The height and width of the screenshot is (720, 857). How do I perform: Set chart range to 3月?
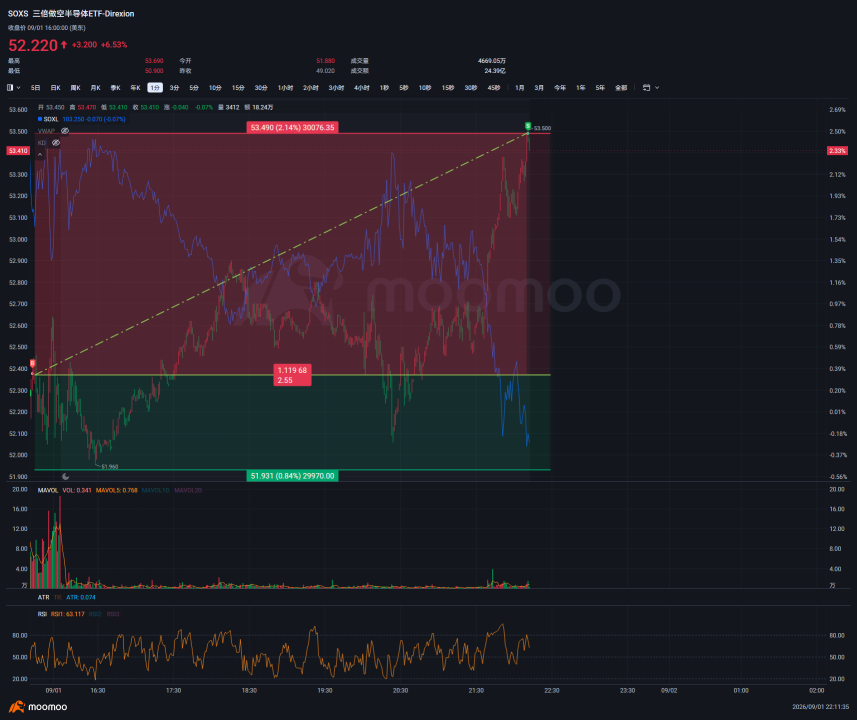[539, 87]
